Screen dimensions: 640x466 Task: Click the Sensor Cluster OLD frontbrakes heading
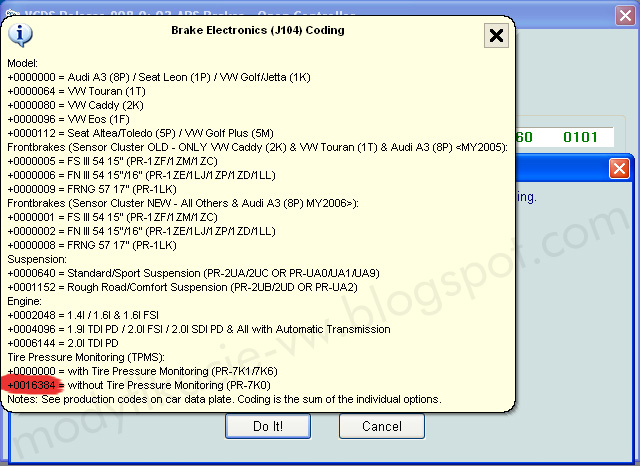258,147
